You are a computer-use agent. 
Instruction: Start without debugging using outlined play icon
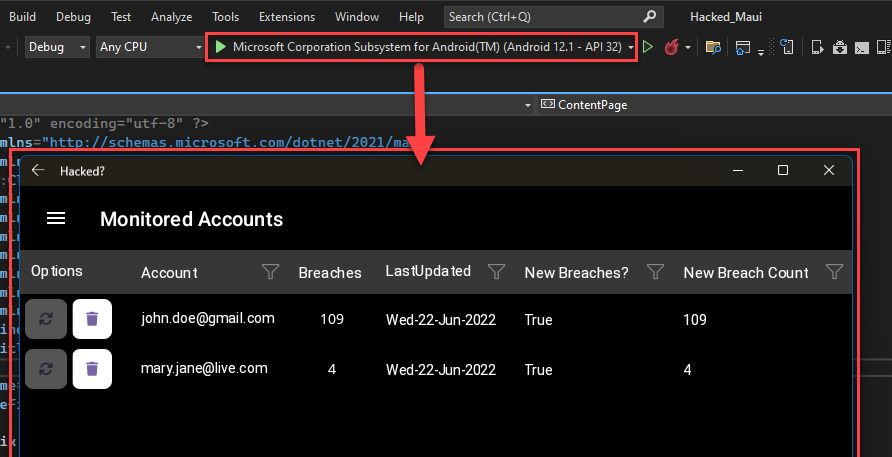(x=648, y=47)
